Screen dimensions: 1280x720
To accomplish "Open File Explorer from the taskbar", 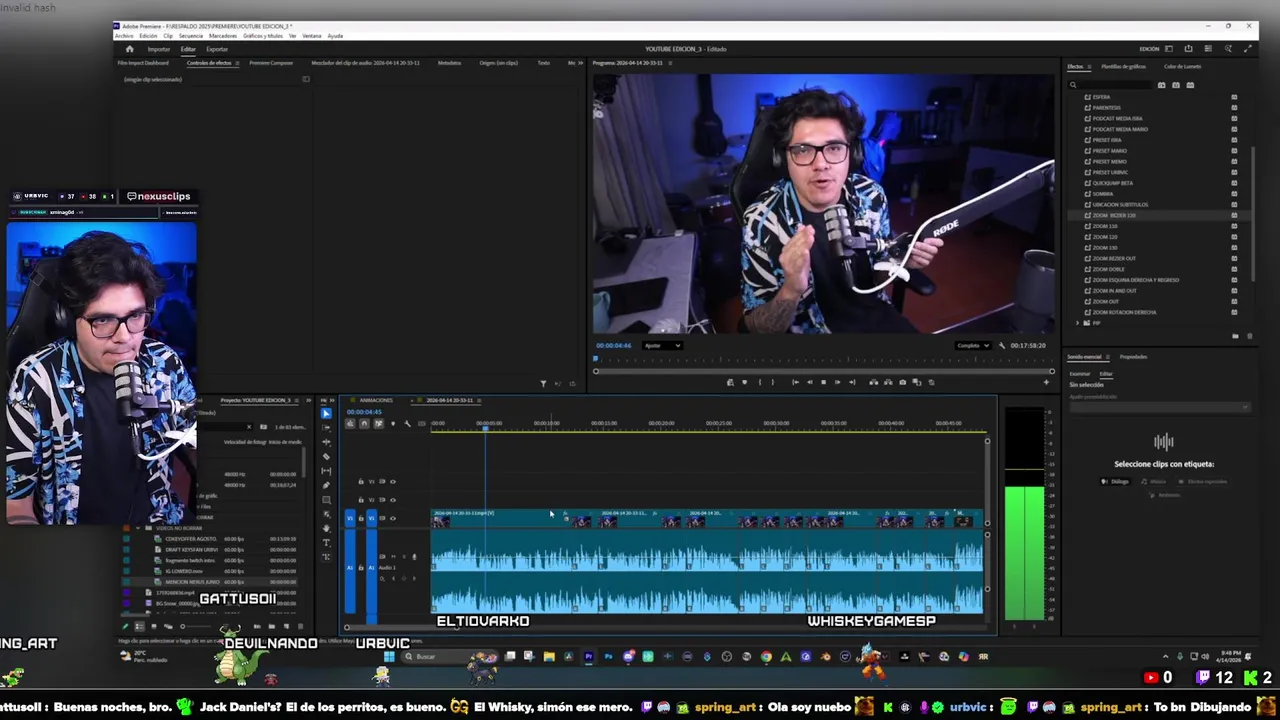I will pos(549,657).
